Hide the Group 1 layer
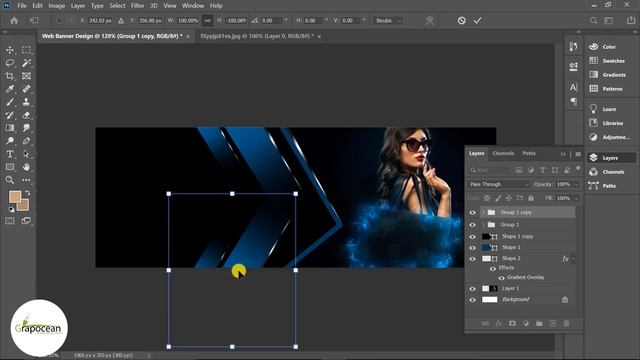 pos(472,225)
